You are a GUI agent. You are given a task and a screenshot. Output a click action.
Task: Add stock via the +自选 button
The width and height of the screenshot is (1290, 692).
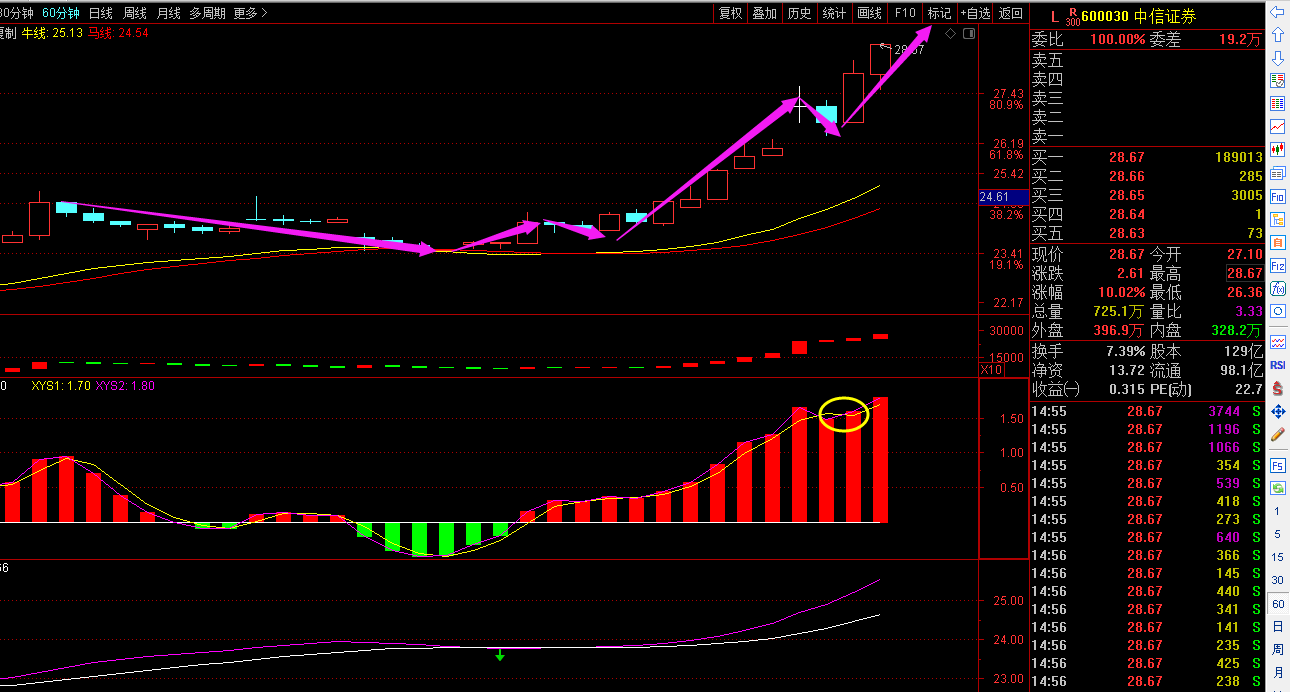tap(975, 13)
